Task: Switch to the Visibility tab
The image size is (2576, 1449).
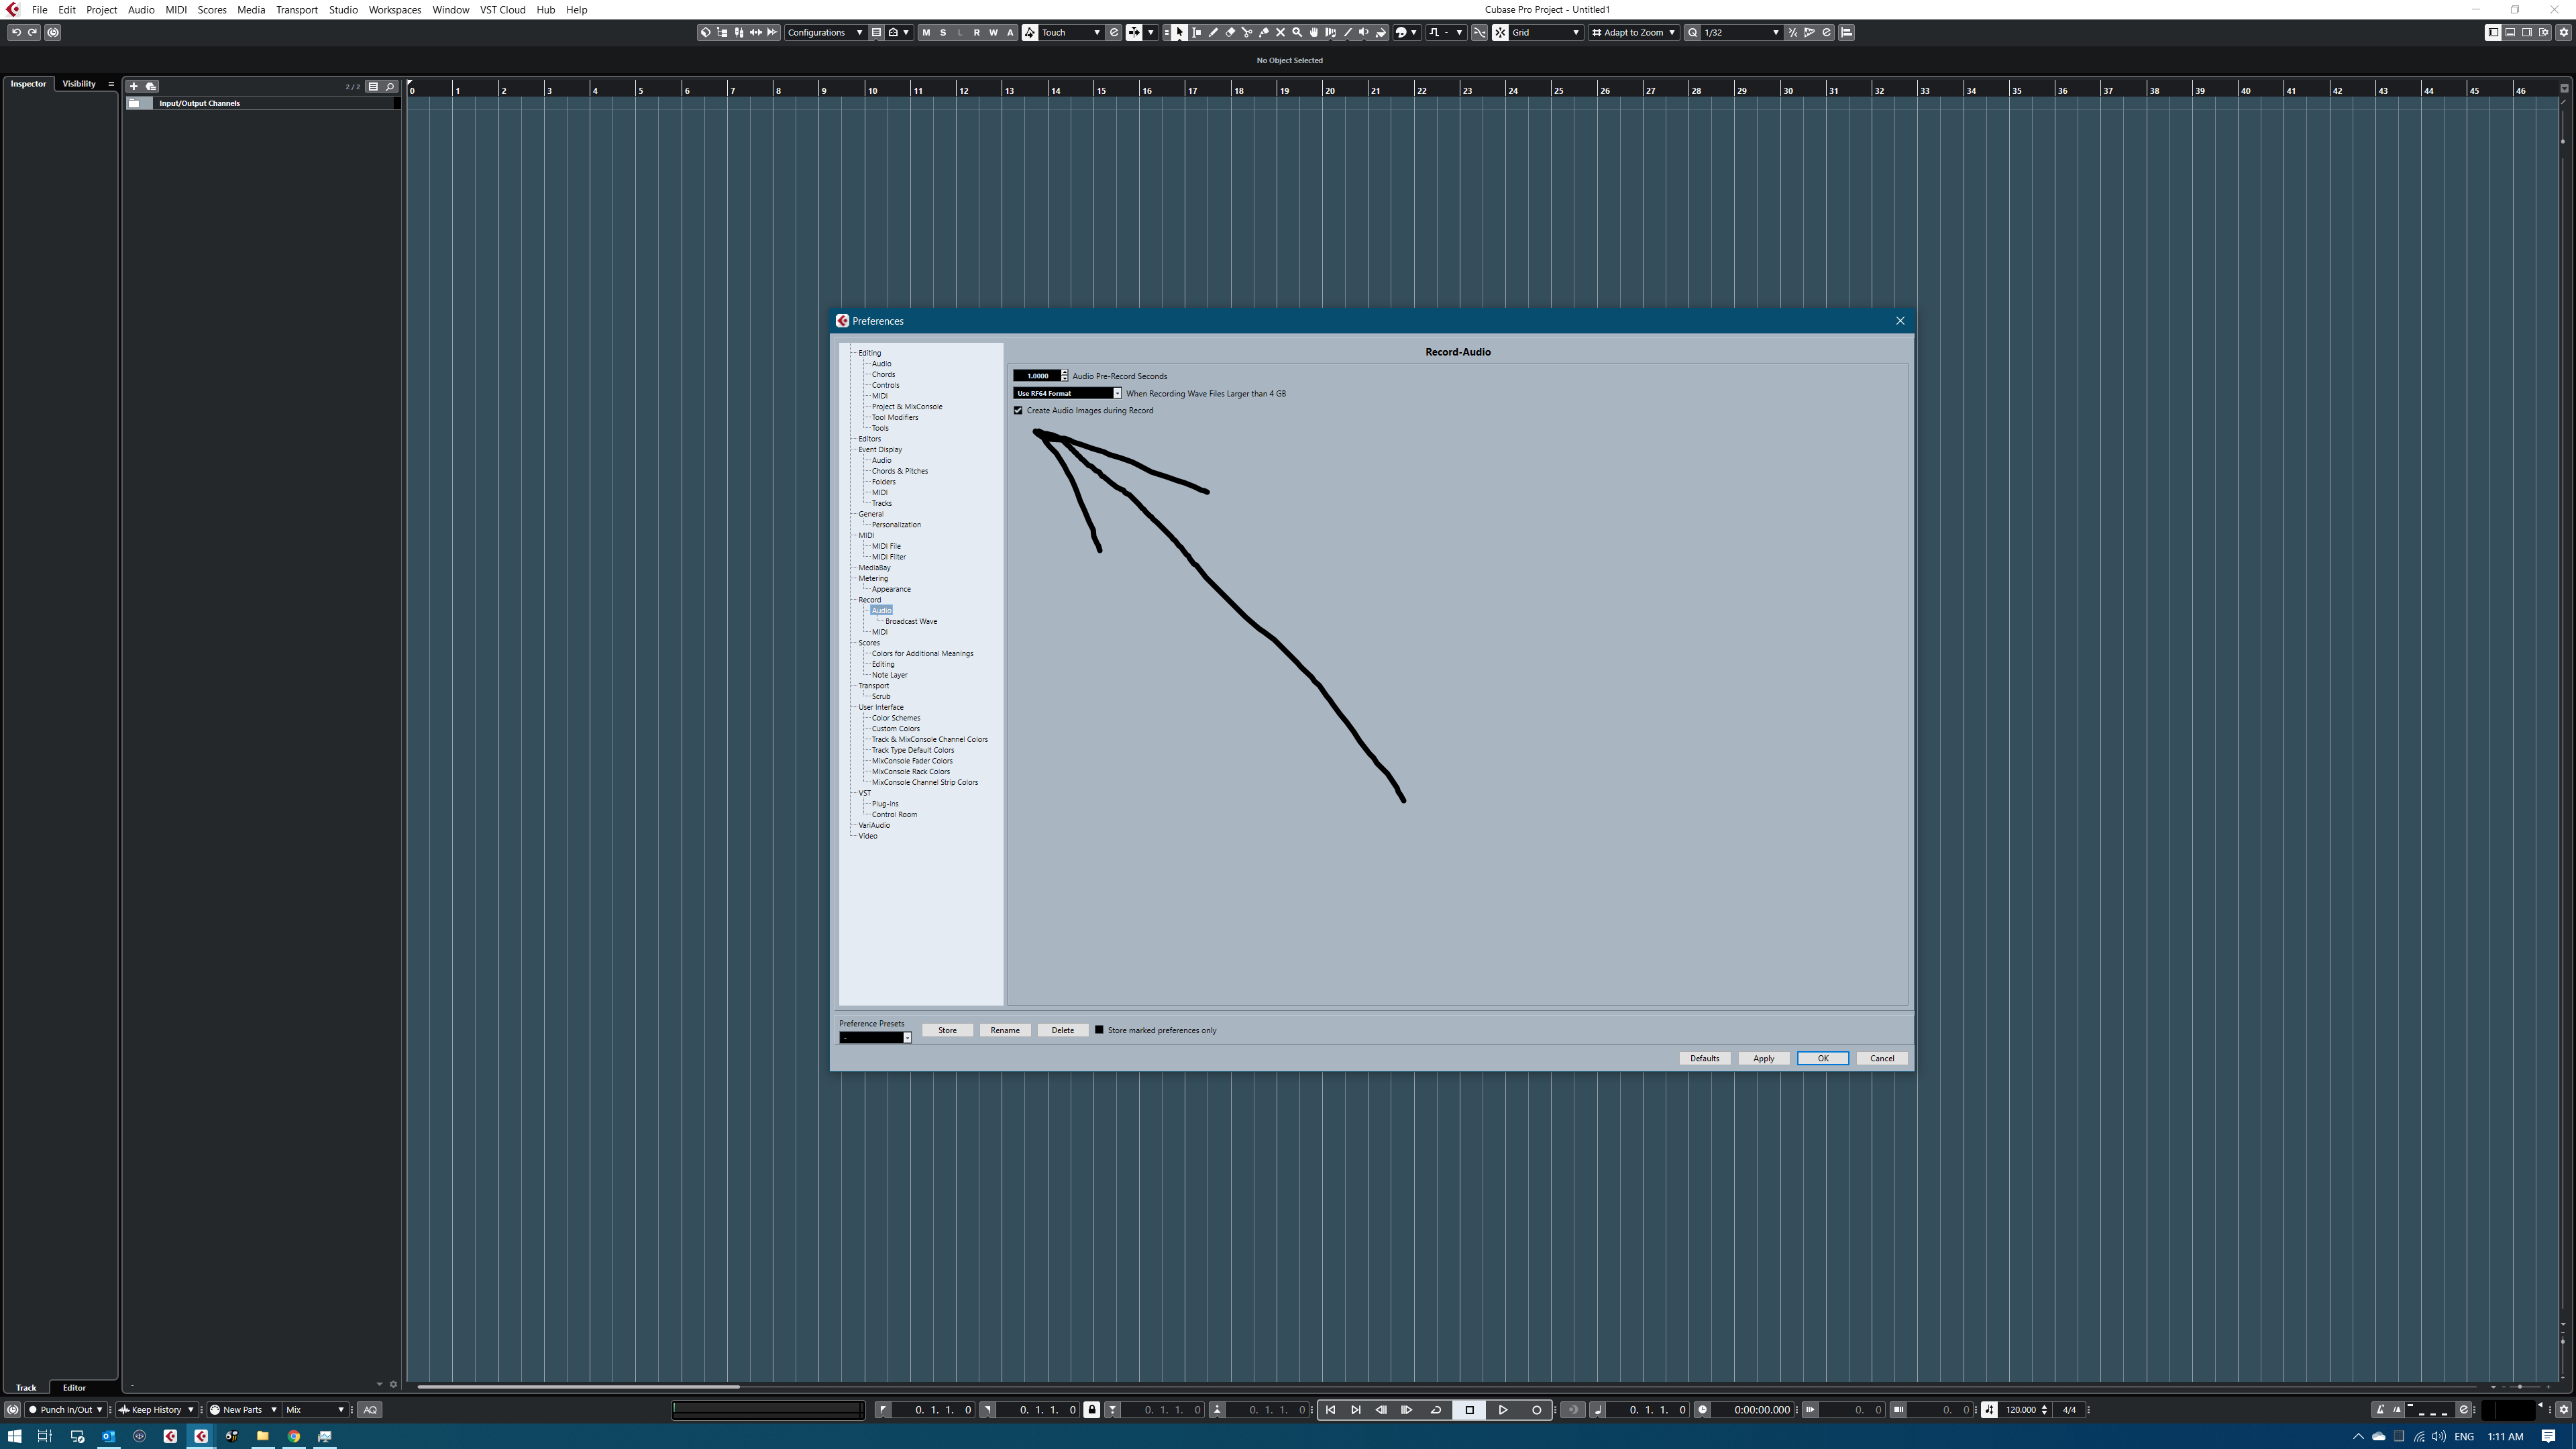Action: coord(79,84)
